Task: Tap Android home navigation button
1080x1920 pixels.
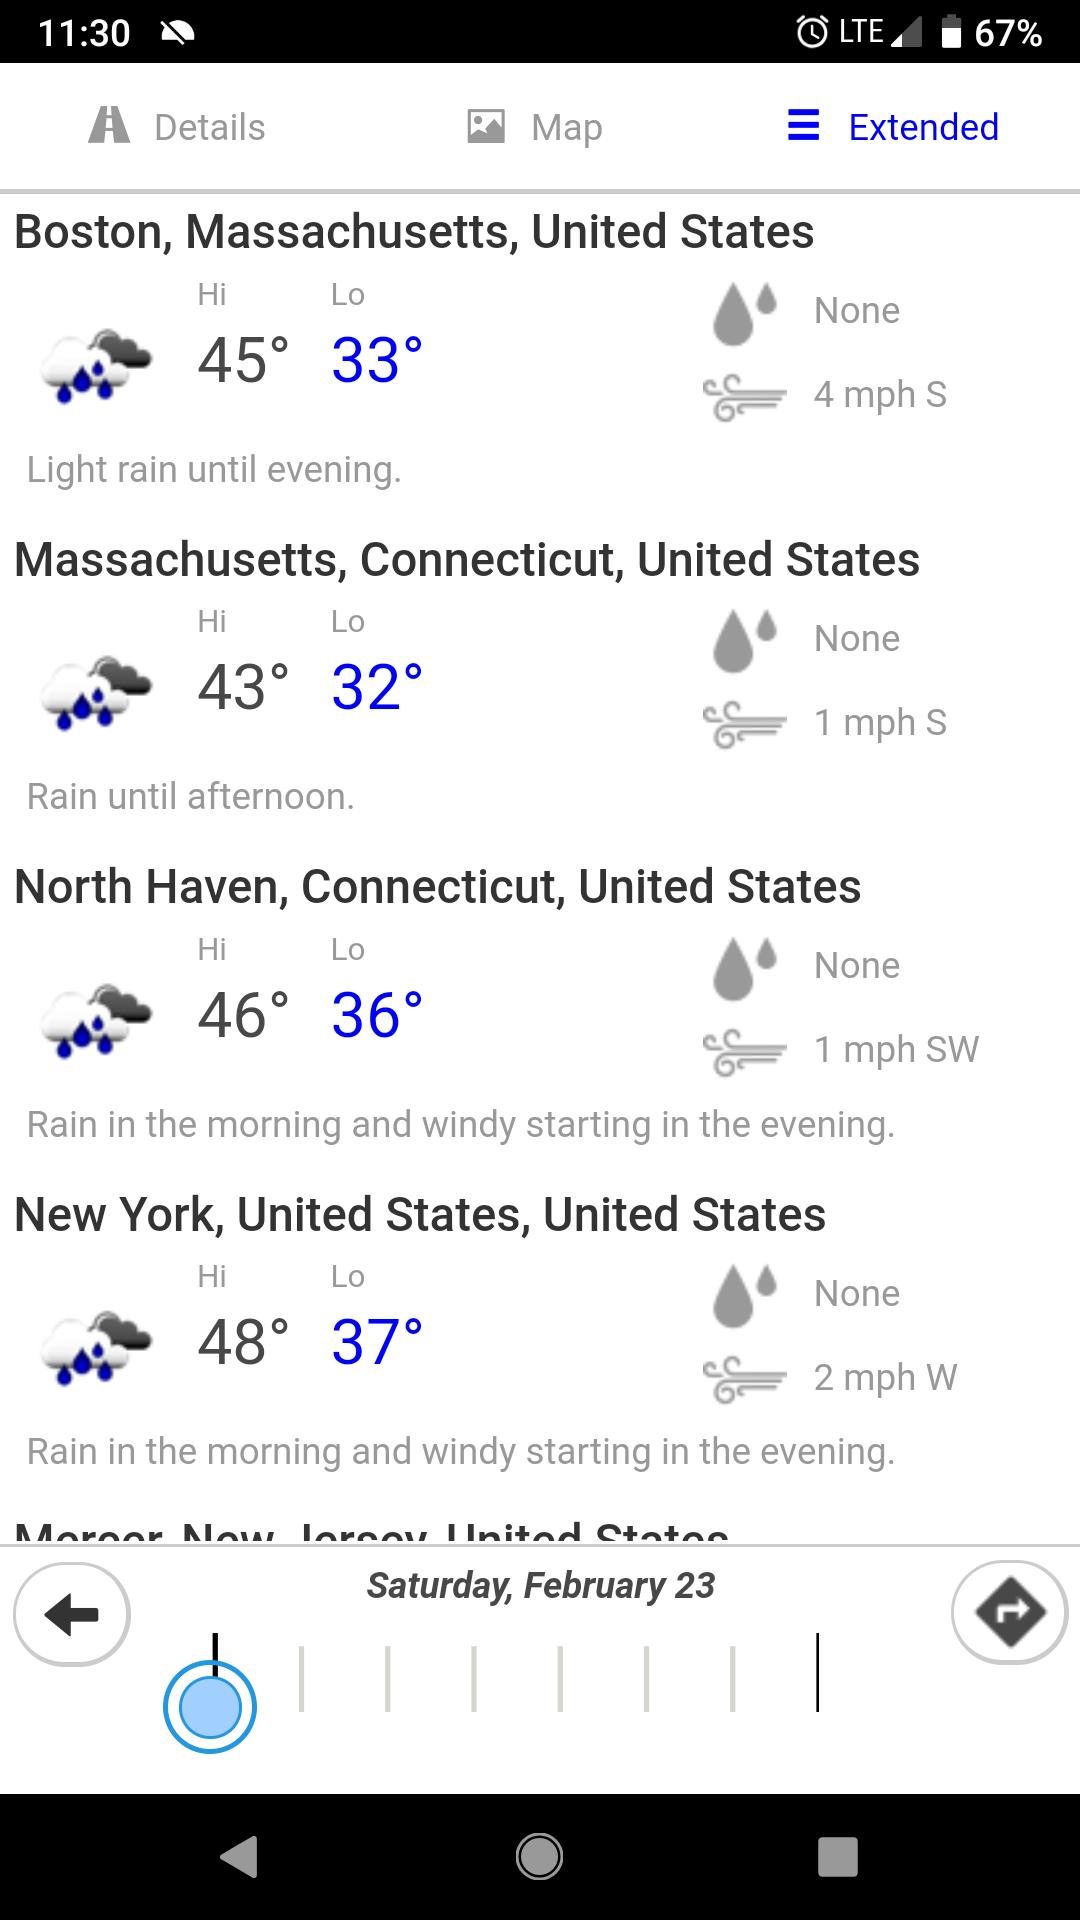Action: click(x=539, y=1857)
